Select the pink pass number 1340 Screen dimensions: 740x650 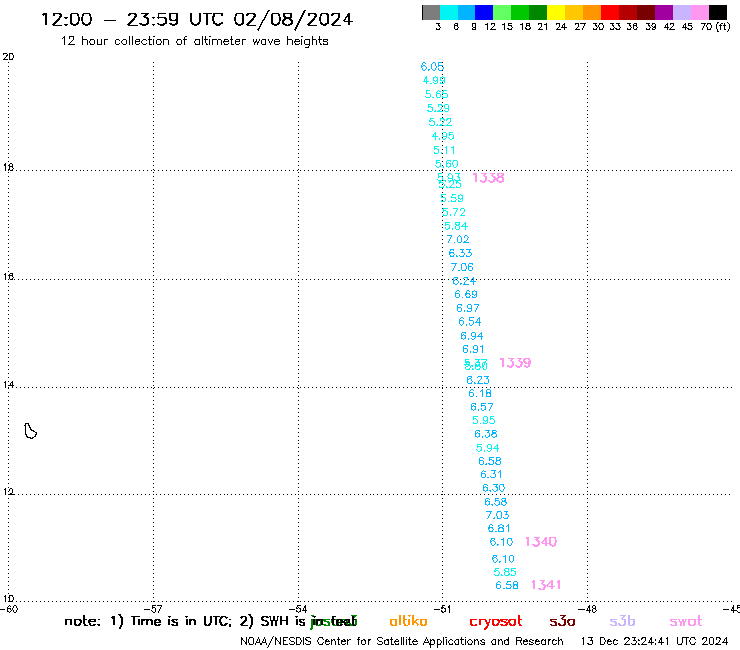click(541, 542)
